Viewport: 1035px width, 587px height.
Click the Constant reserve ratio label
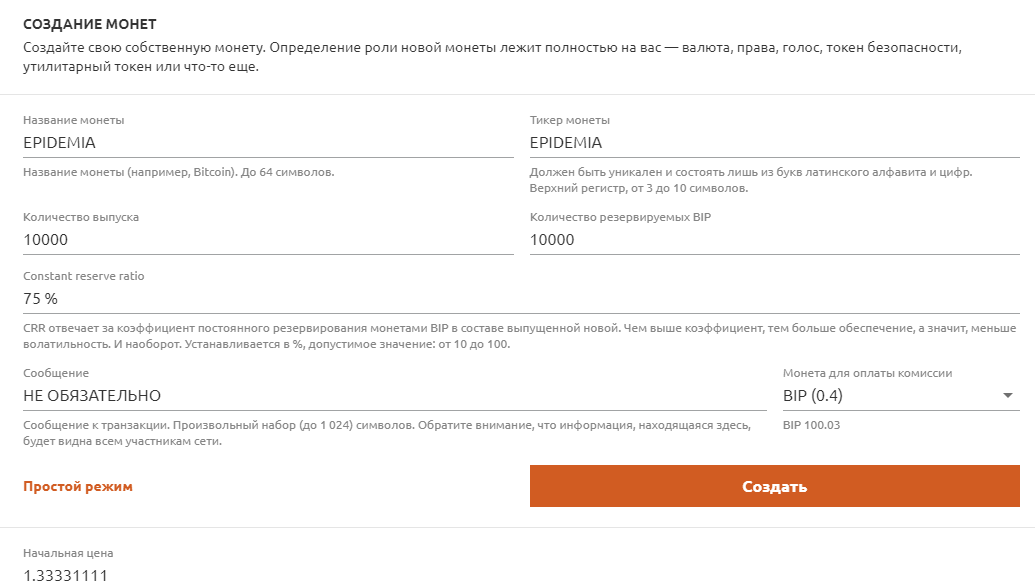(84, 276)
